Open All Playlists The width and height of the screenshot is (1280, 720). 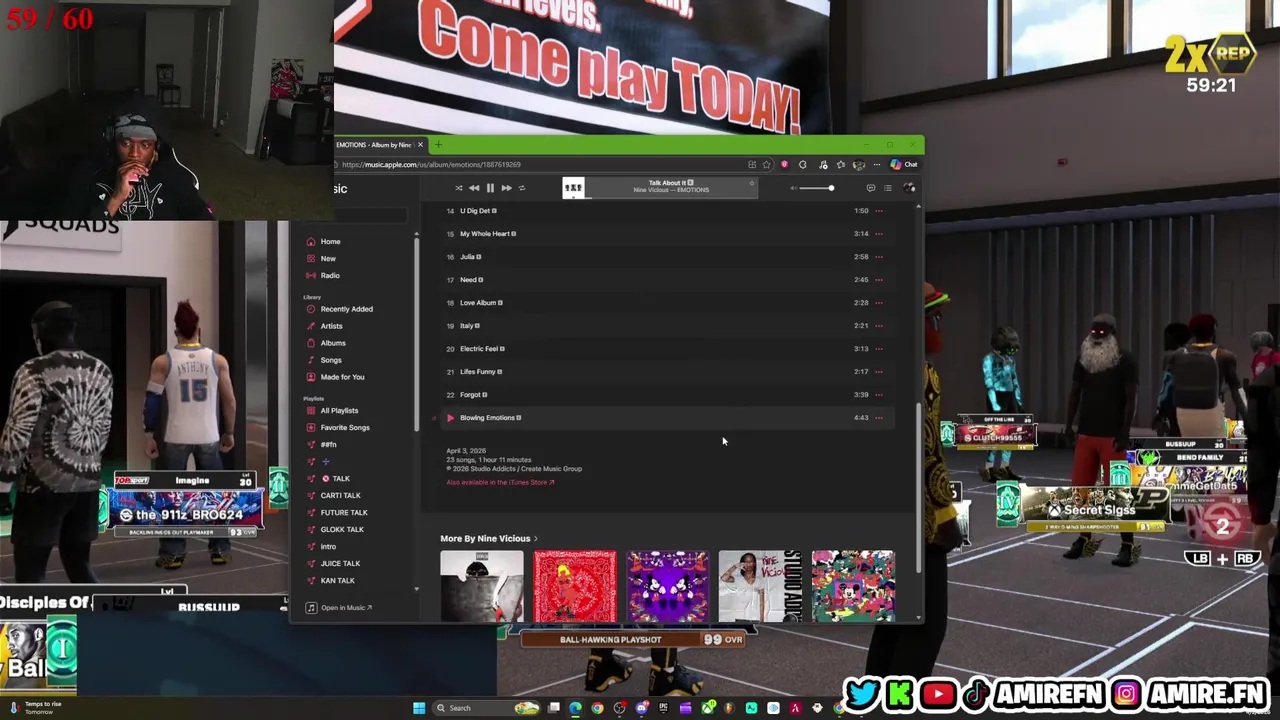(x=339, y=411)
